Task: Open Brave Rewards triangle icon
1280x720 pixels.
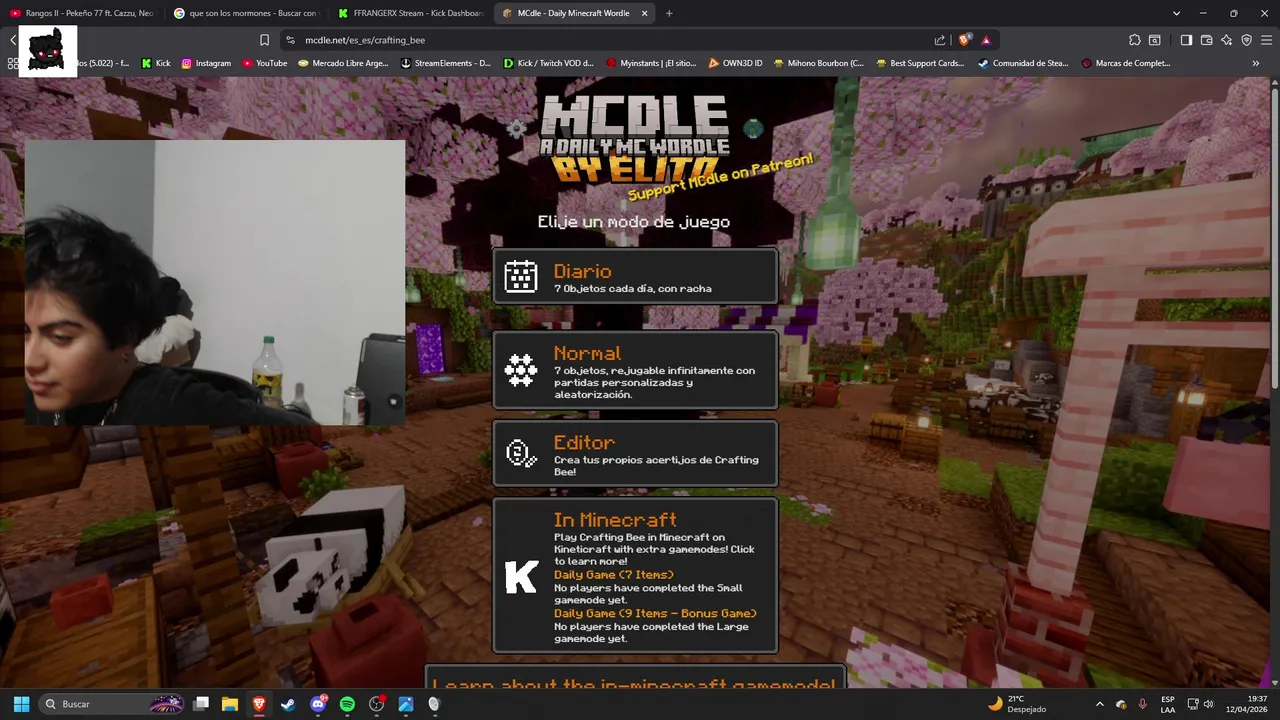Action: 986,40
